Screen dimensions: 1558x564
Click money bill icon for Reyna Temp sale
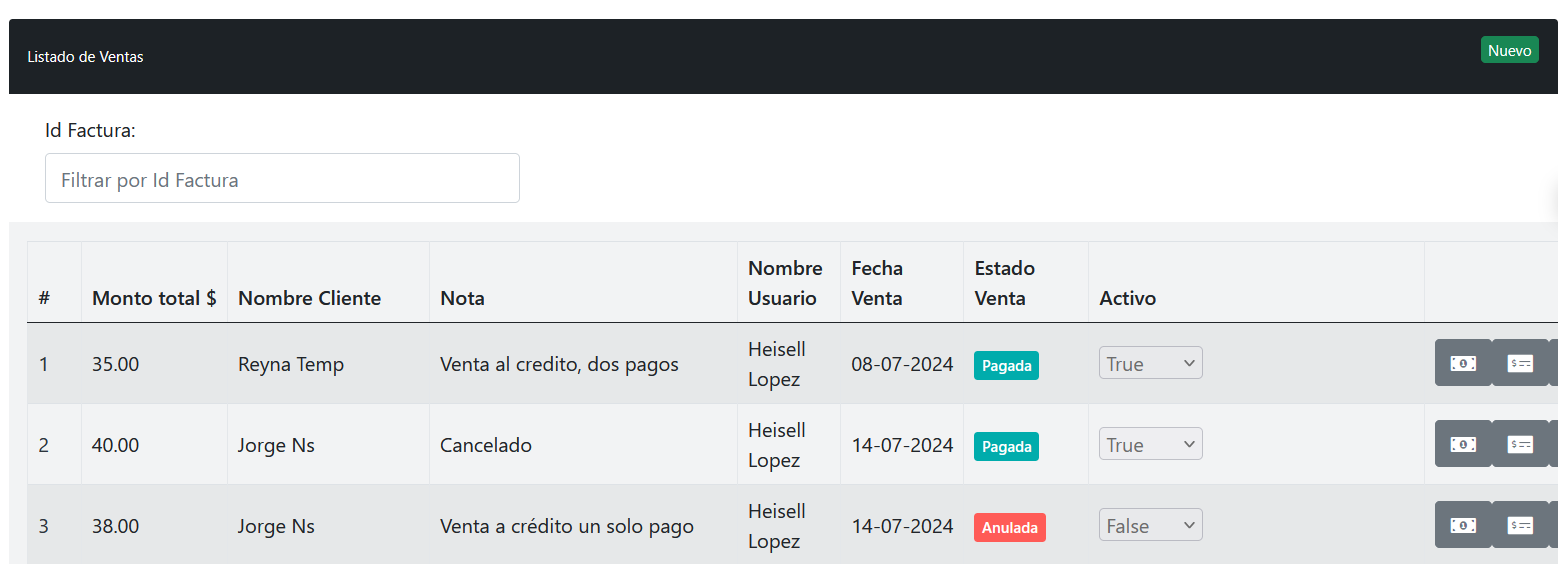point(1463,363)
